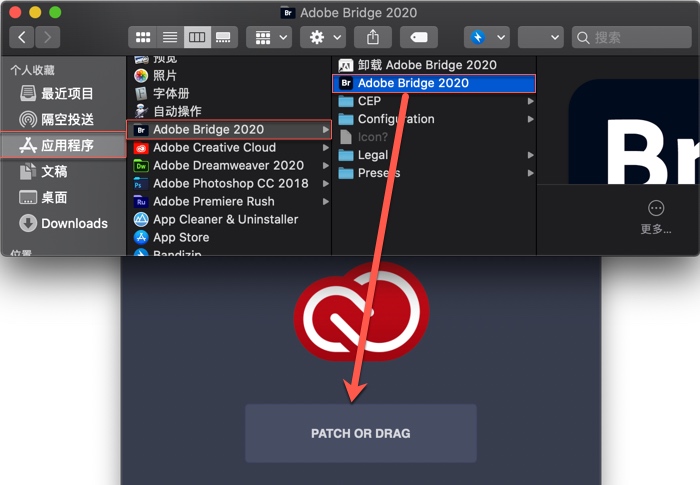Select the Presets folder

(434, 173)
